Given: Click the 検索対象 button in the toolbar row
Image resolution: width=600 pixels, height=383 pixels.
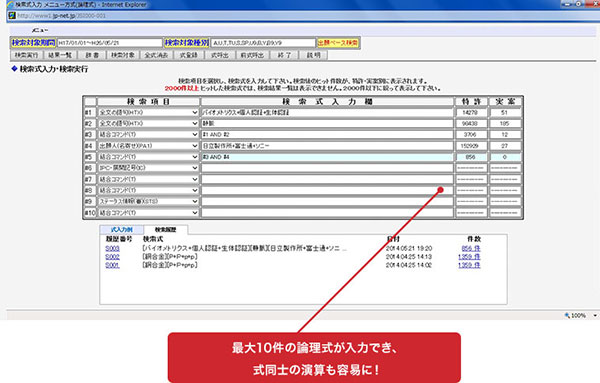Looking at the screenshot, I should pyautogui.click(x=123, y=55).
